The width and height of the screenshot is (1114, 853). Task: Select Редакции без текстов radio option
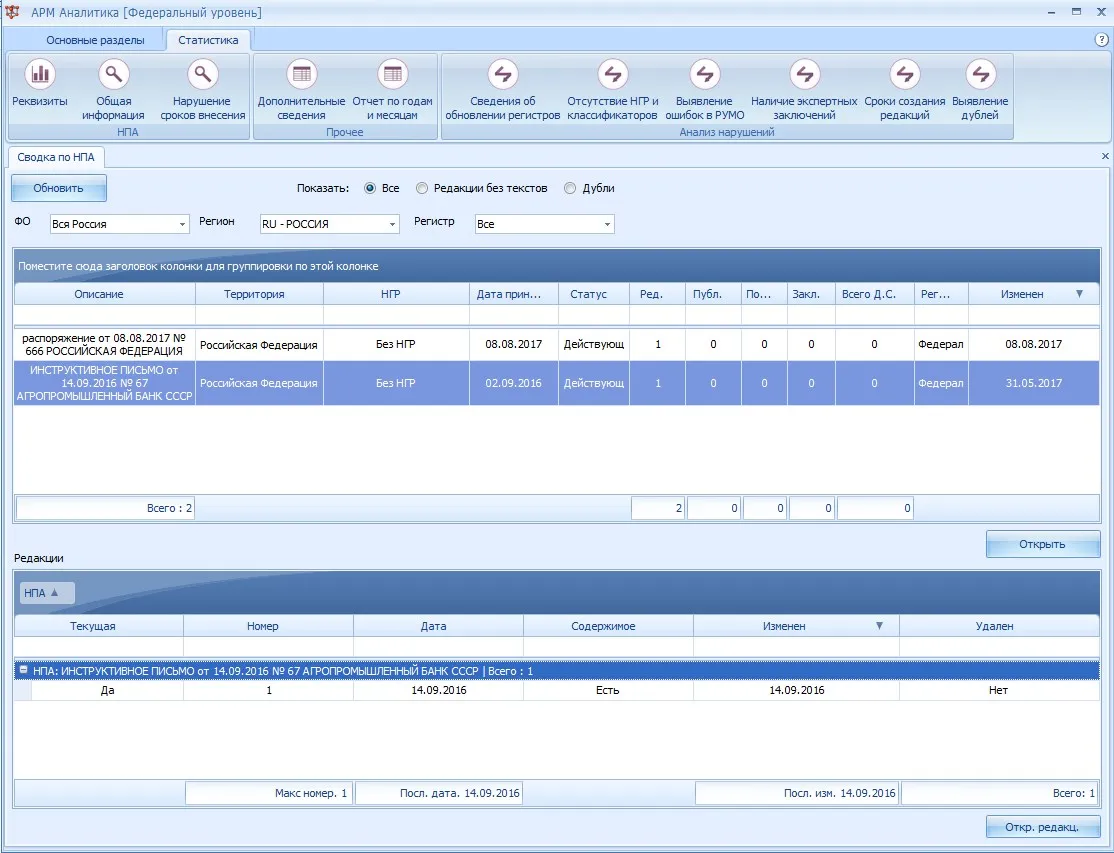click(x=422, y=188)
